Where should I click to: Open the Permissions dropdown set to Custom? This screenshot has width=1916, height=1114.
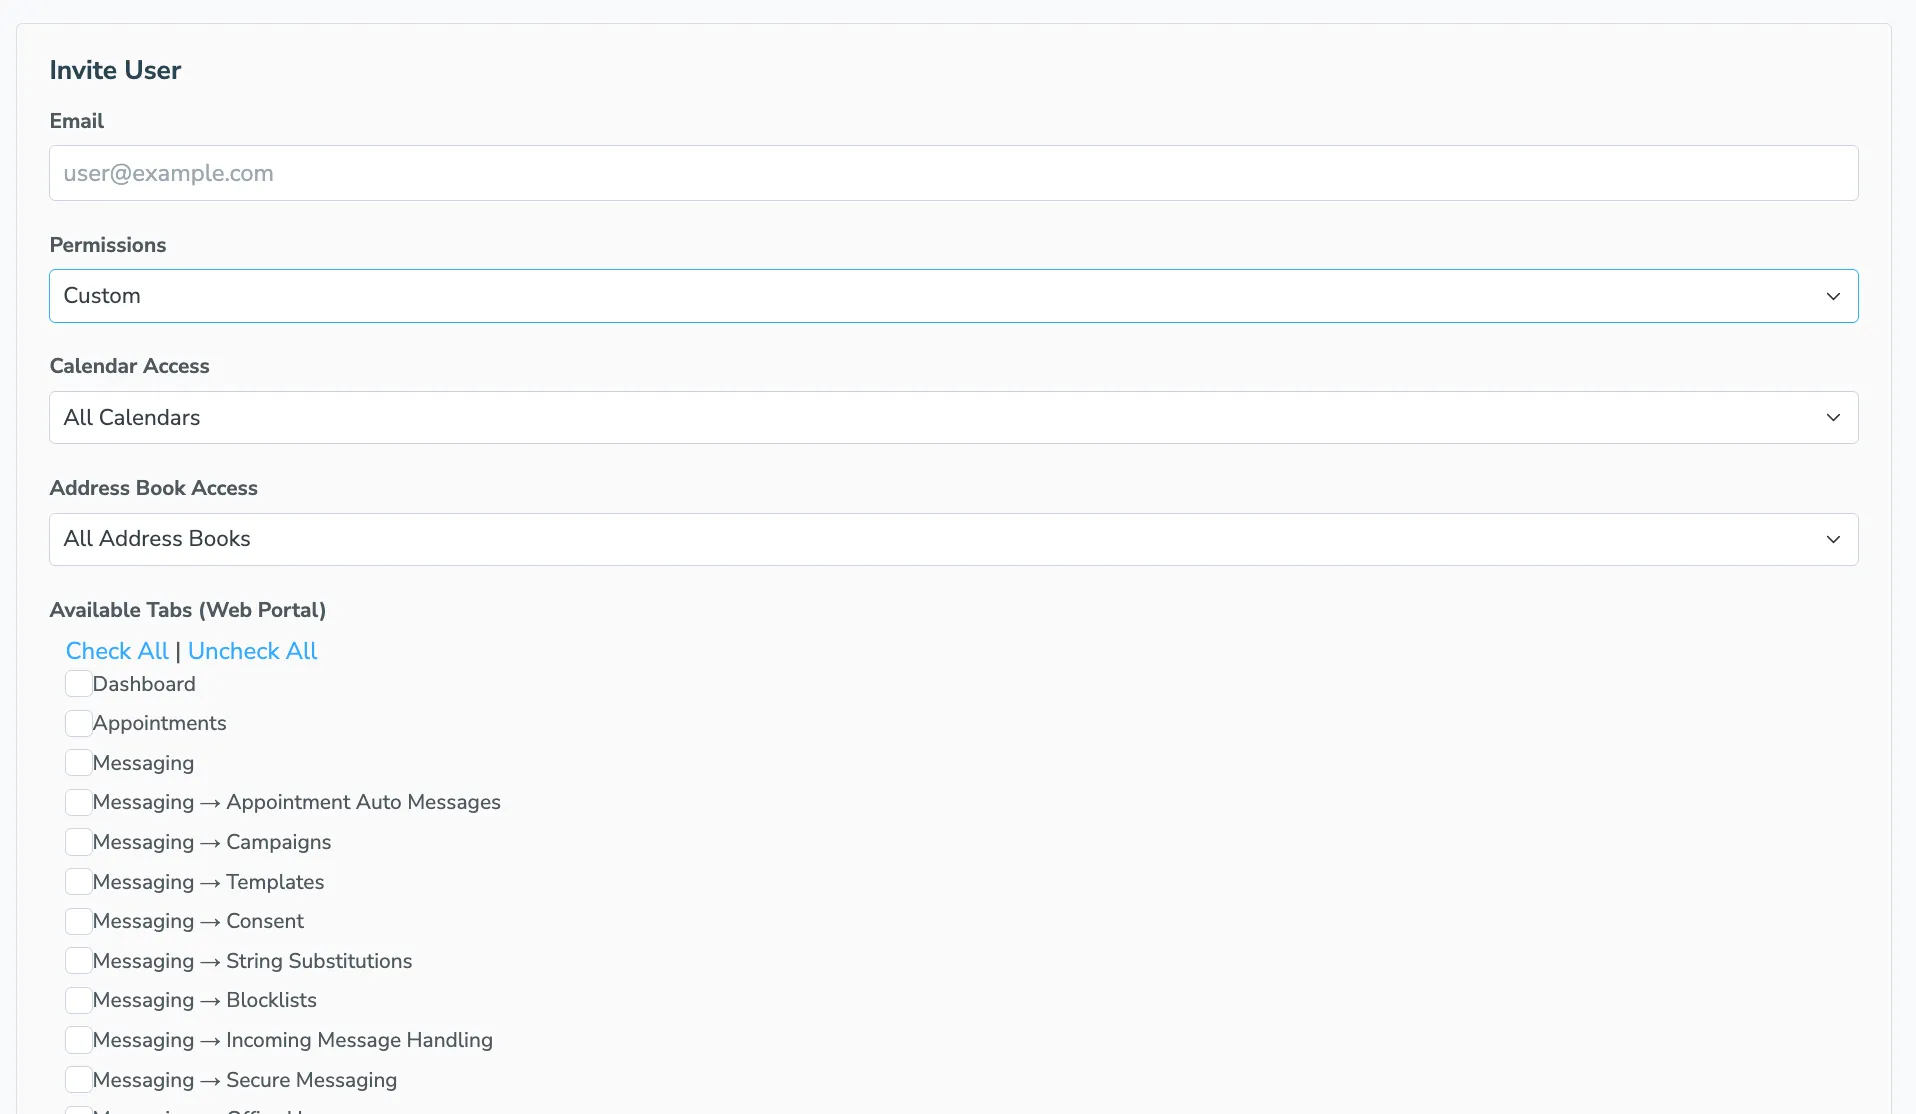953,296
